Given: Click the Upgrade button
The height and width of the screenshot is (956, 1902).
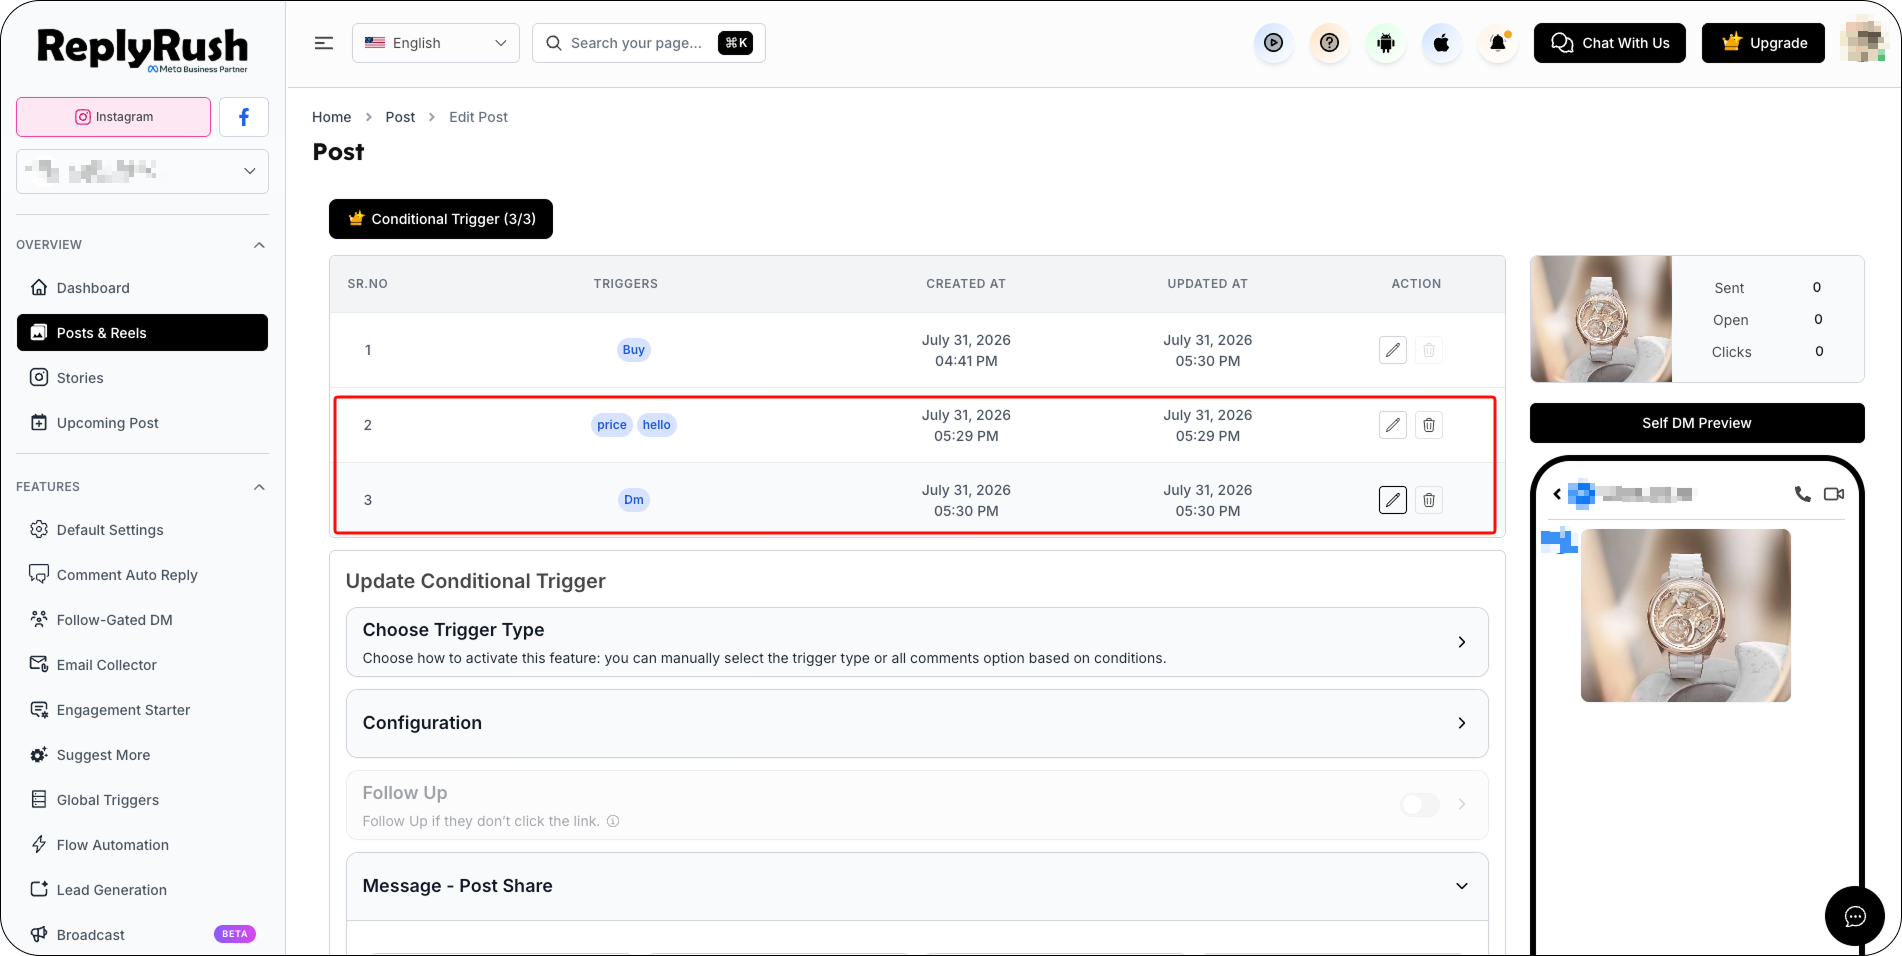Looking at the screenshot, I should 1763,43.
